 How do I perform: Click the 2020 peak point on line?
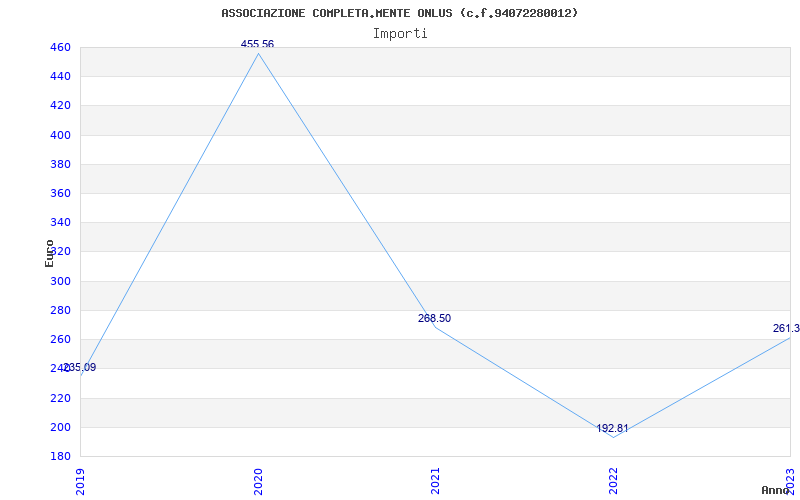tap(258, 54)
